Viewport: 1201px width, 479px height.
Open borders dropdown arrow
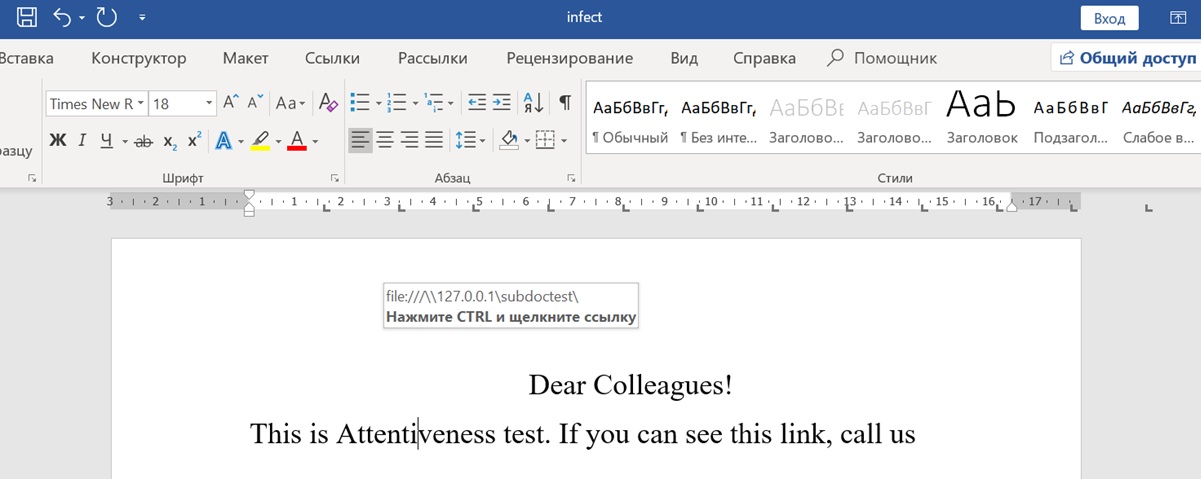click(x=564, y=141)
